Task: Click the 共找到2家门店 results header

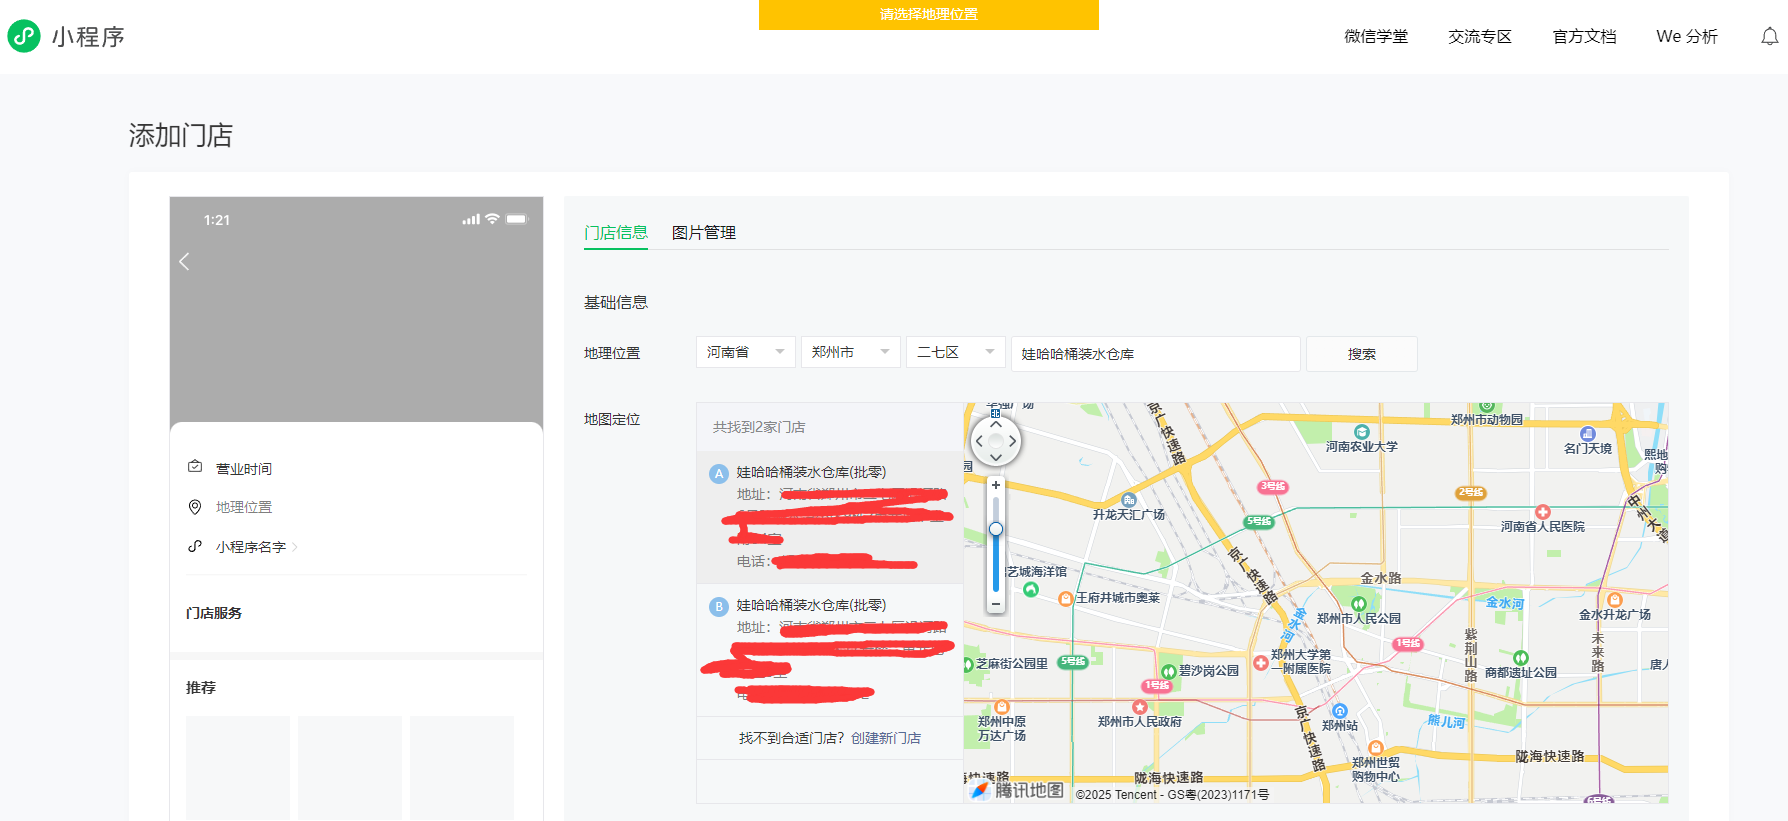Action: click(x=759, y=427)
